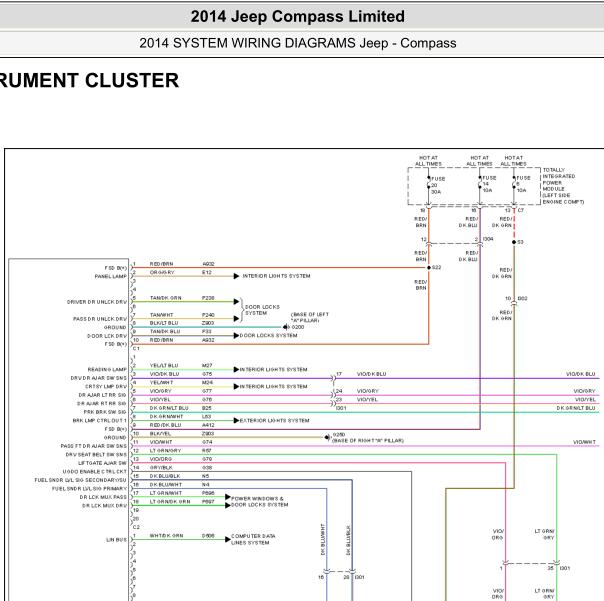Viewport: 604px width, 601px height.
Task: Select the "GRY/BLK" wire color text
Action: point(161,467)
